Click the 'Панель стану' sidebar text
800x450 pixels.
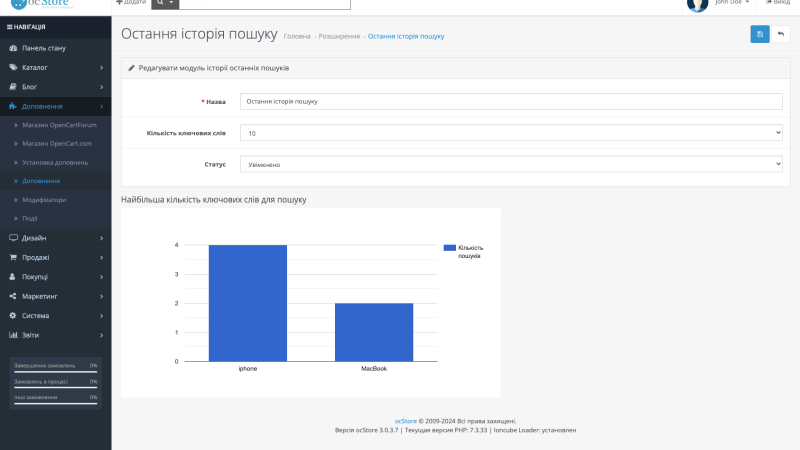coord(44,48)
